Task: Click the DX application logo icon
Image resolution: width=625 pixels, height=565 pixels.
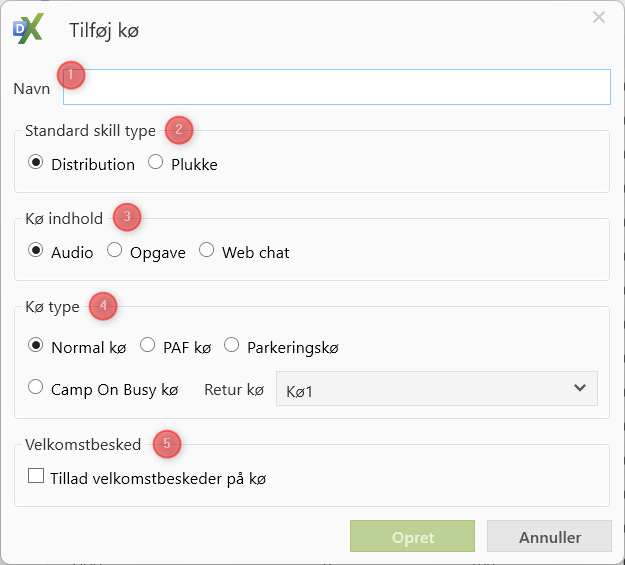Action: click(x=28, y=30)
